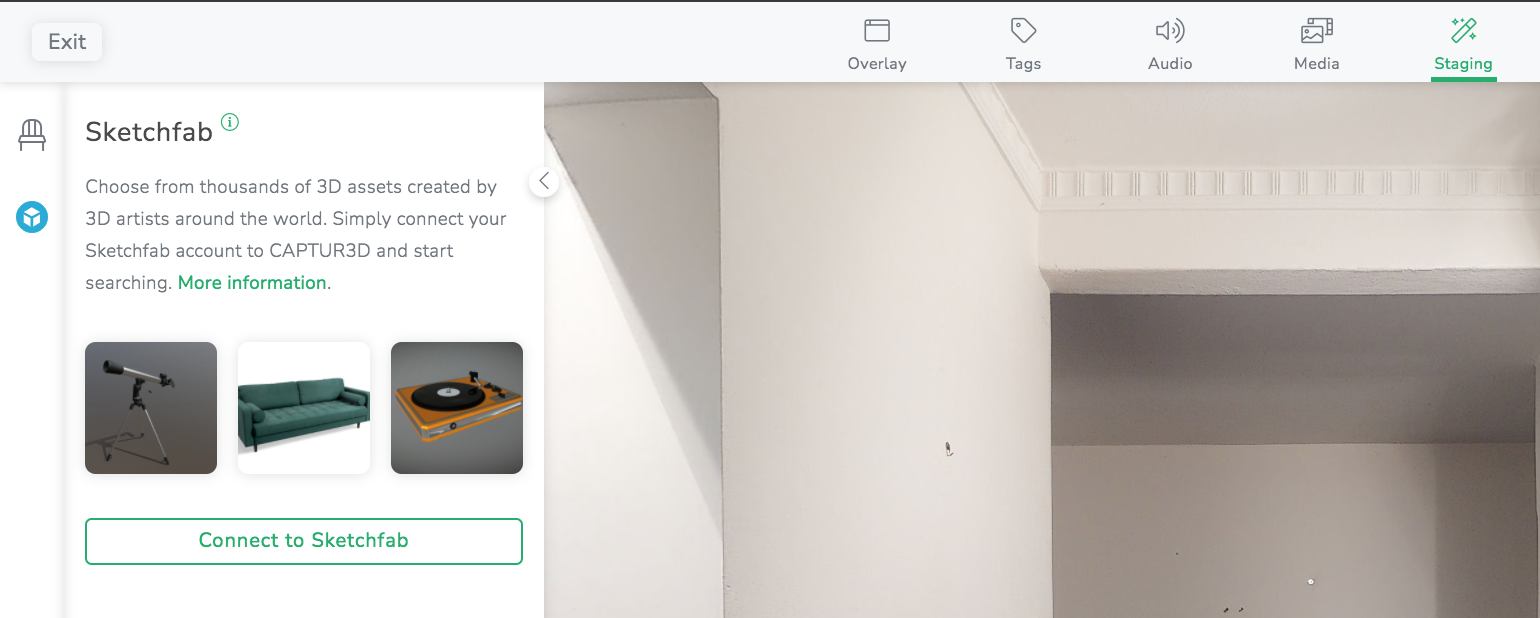Select the telescope 3D model thumbnail
The image size is (1540, 618).
(x=151, y=408)
